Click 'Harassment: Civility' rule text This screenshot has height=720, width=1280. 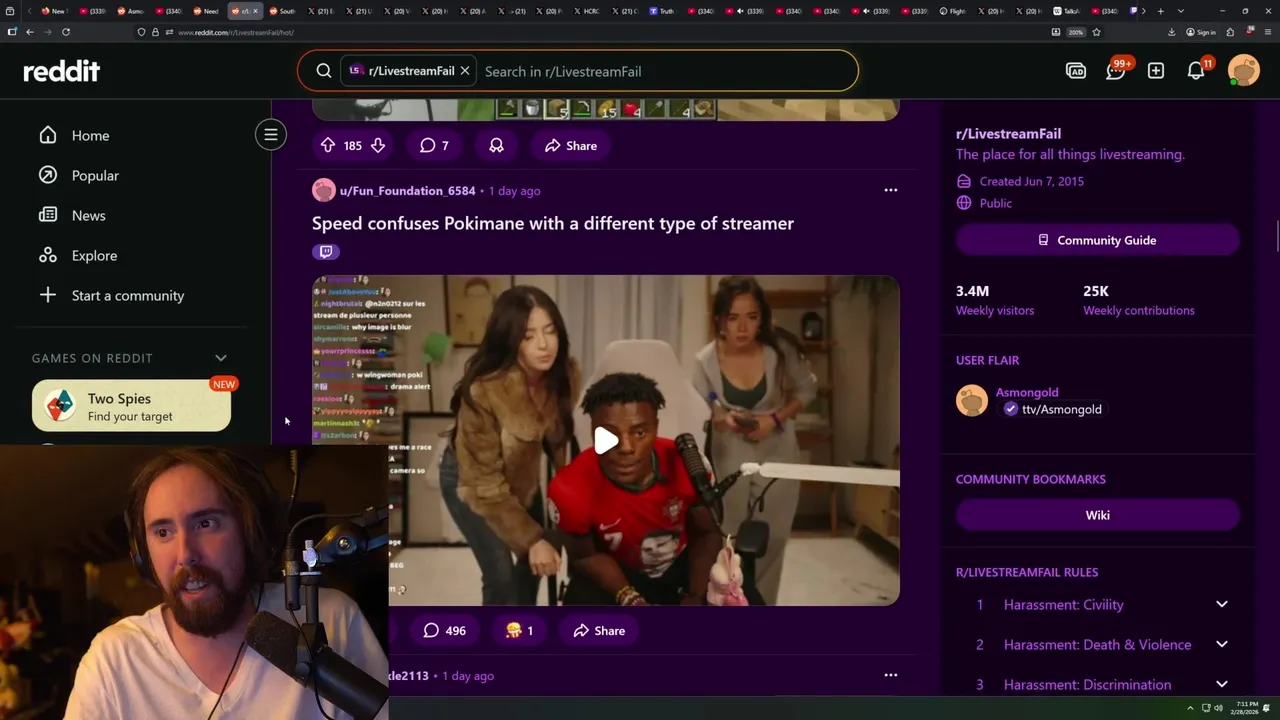(1064, 604)
